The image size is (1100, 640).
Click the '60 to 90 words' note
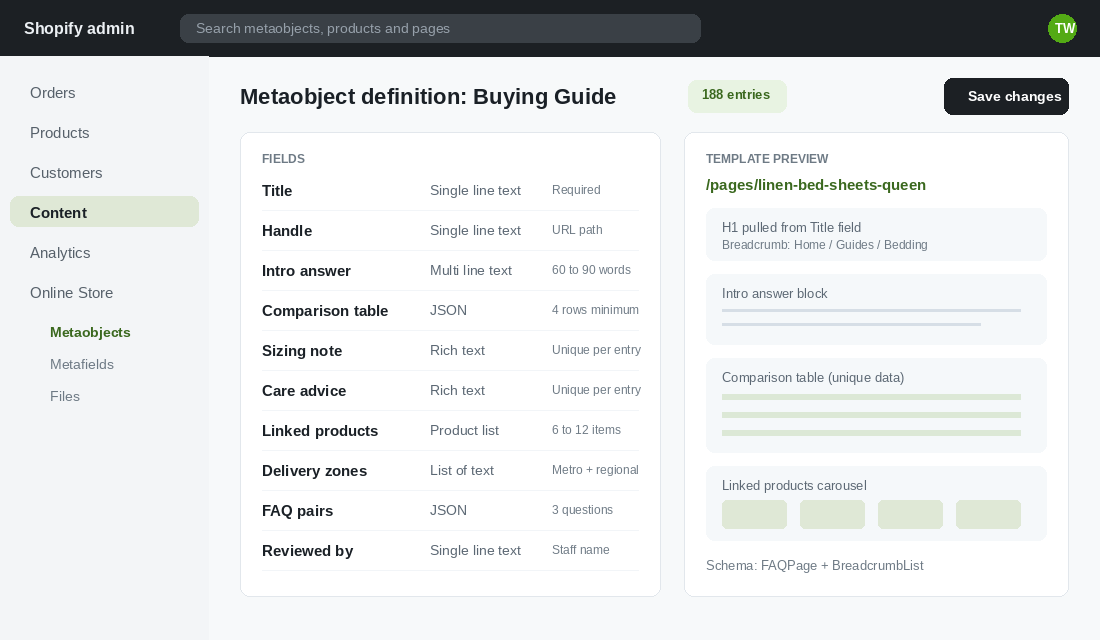[x=591, y=270]
